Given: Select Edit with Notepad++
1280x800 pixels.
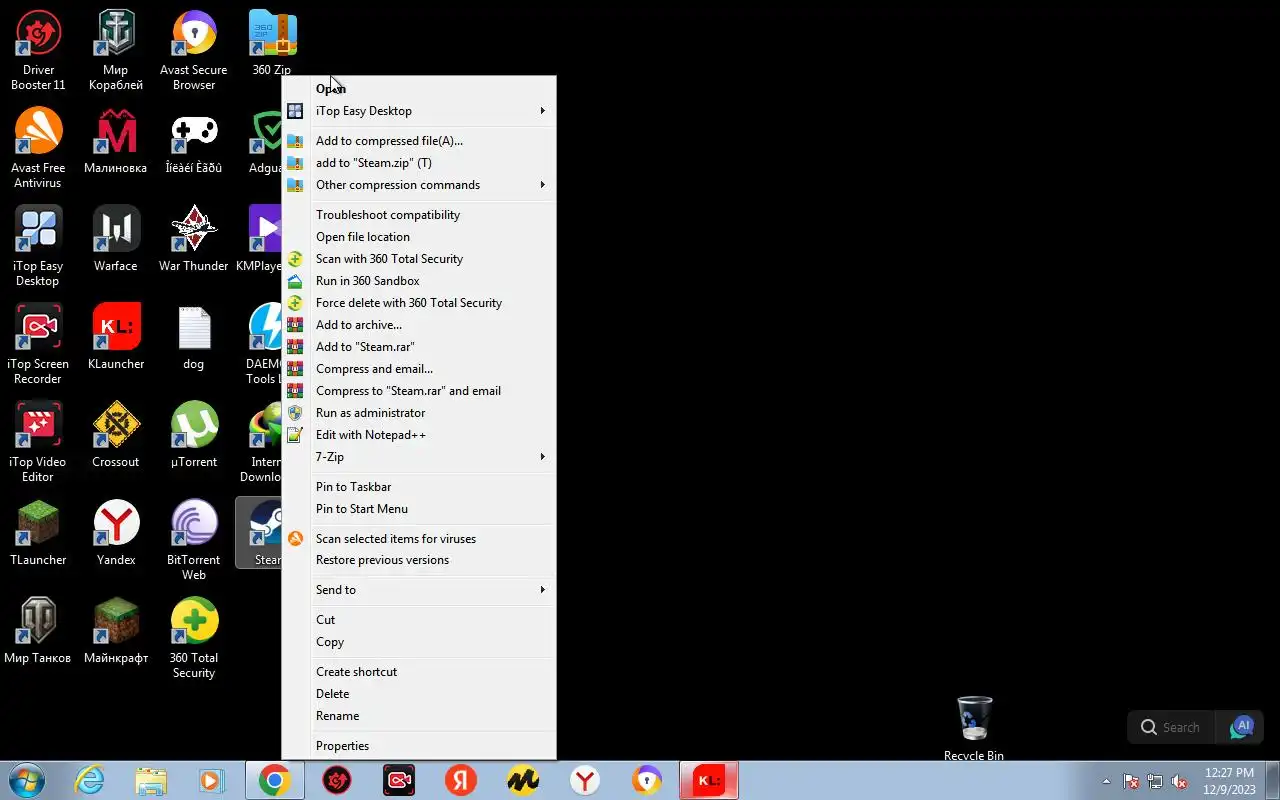Looking at the screenshot, I should pyautogui.click(x=419, y=435).
